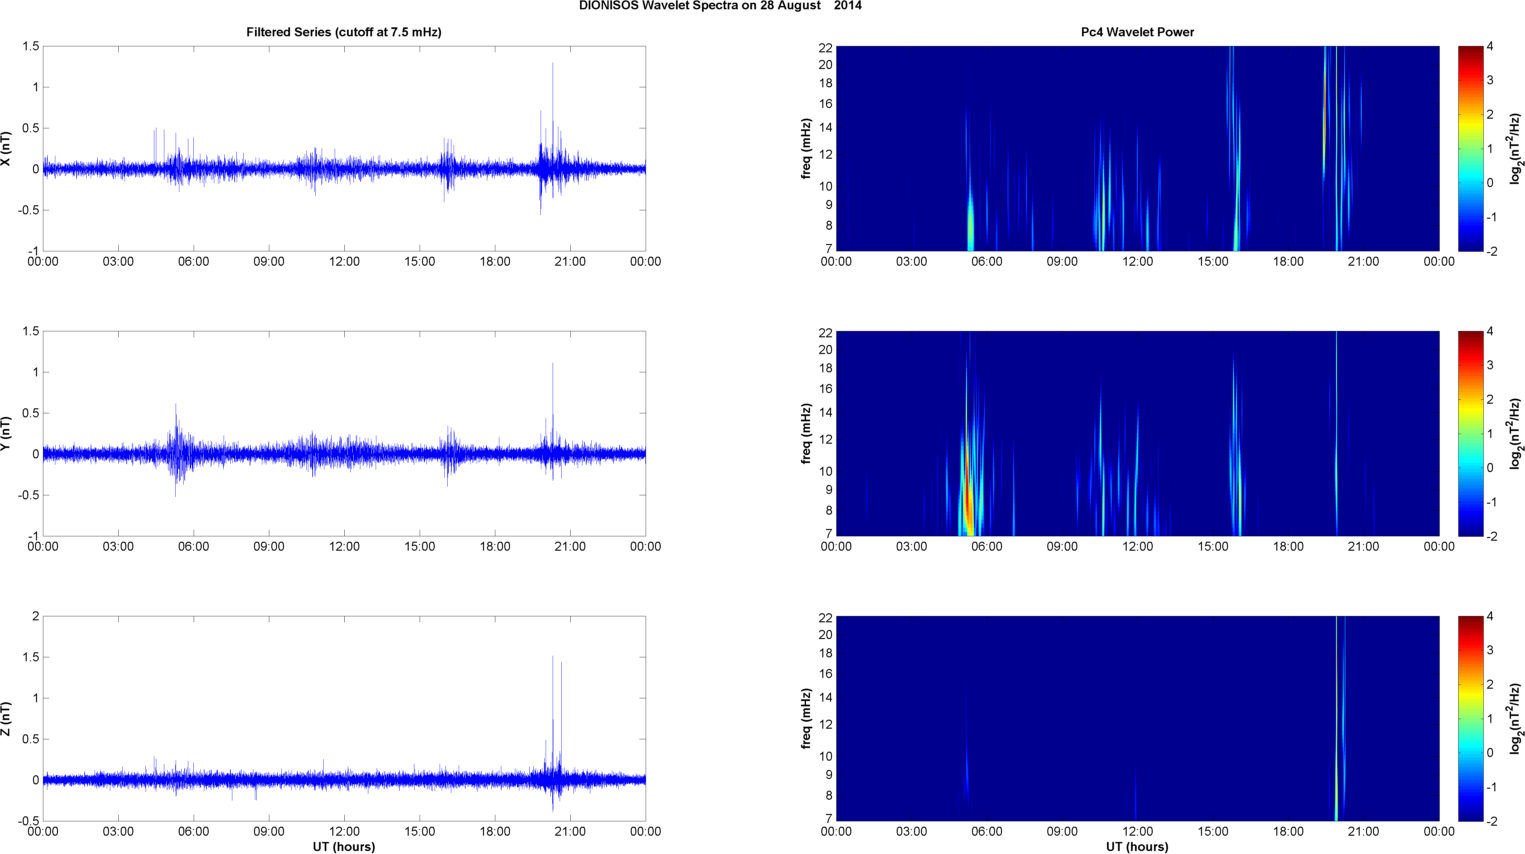Select the 'Pc4 Wavelet Power' heading
Viewport: 1525px width, 854px height.
pyautogui.click(x=1137, y=32)
